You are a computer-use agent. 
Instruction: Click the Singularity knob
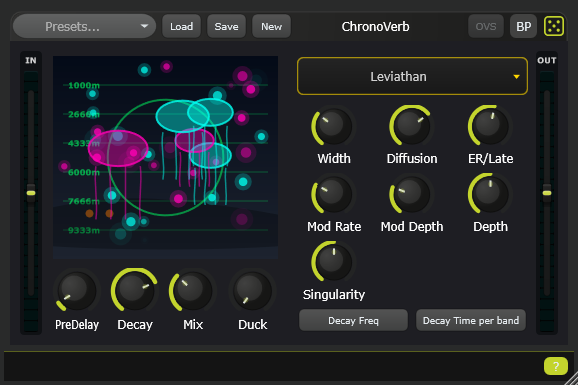tap(334, 262)
